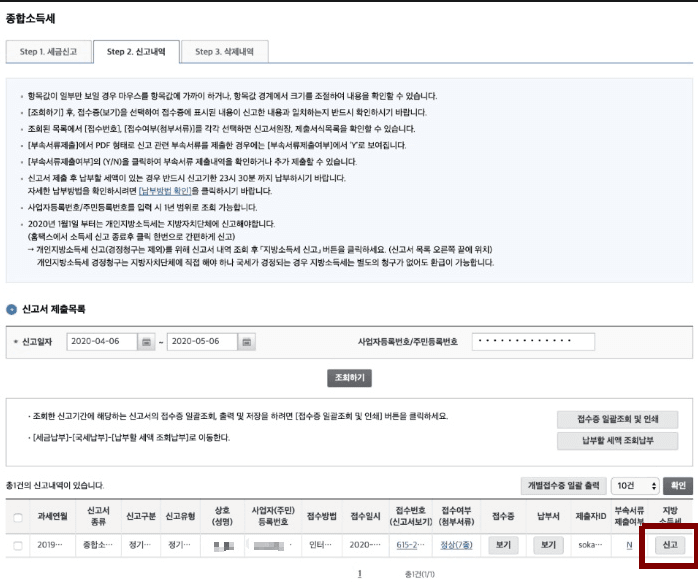This screenshot has width=698, height=588.
Task: Open calendar icon for start date 2020-04-06
Action: click(x=146, y=342)
